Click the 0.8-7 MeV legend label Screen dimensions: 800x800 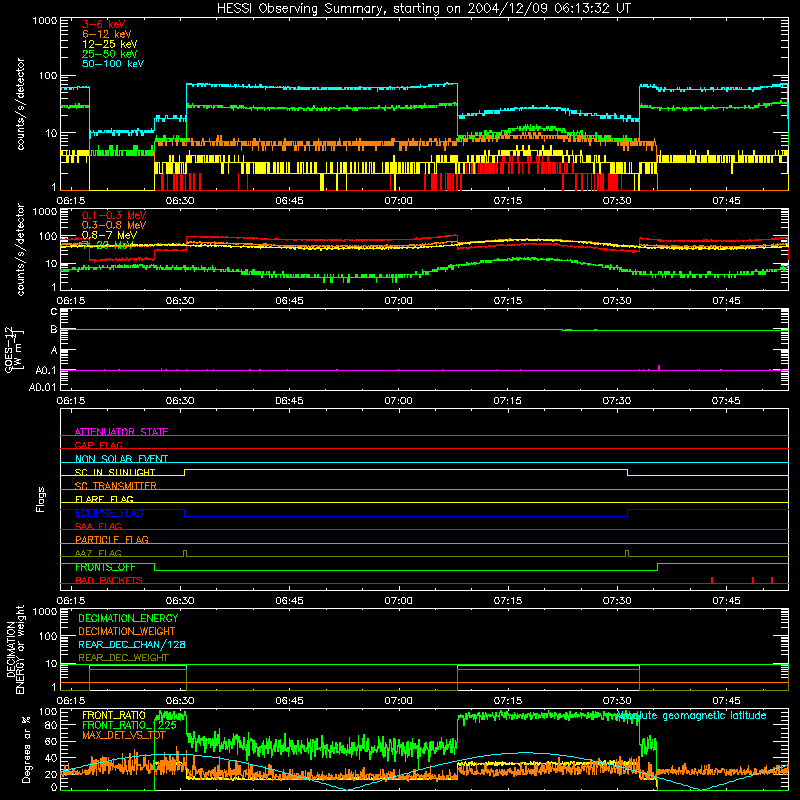pyautogui.click(x=110, y=235)
